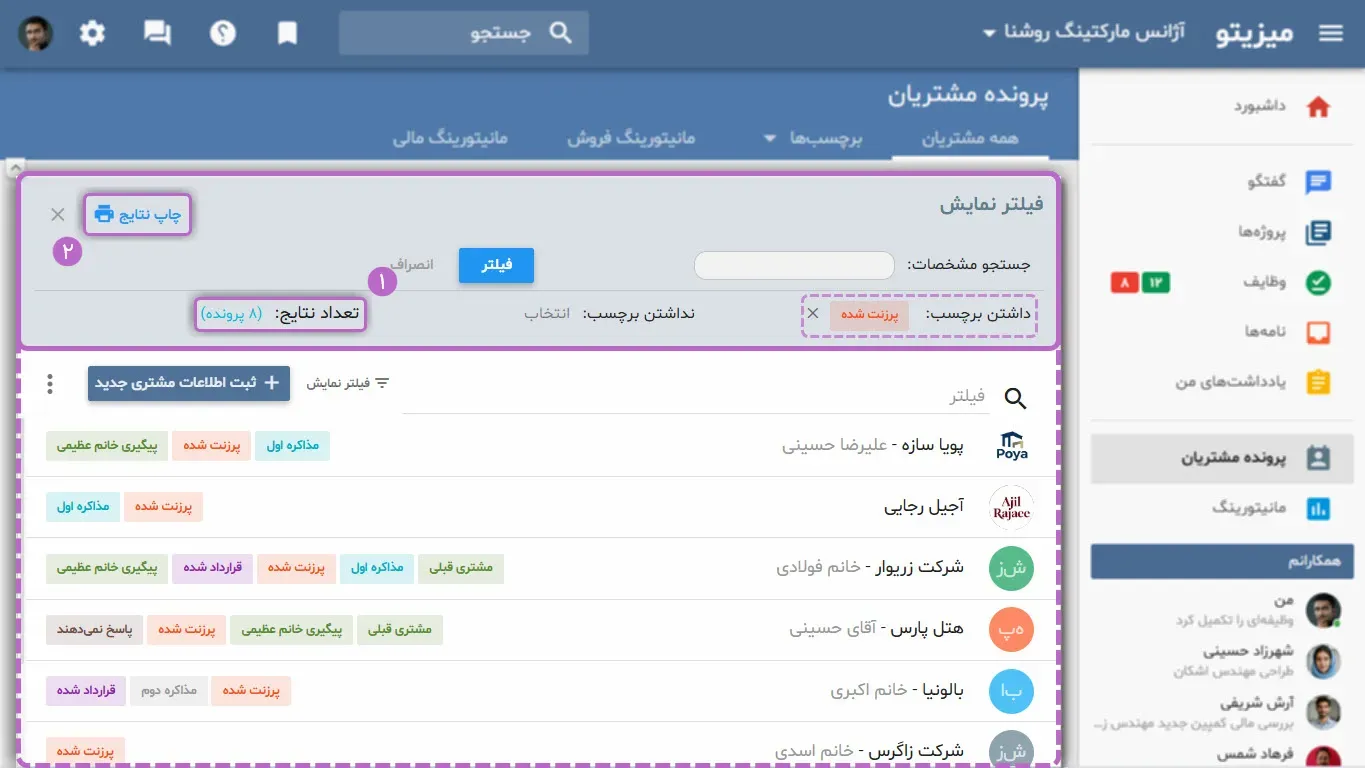Click the پیگیری خانم عظیمی tag on هتل پارس
Screen dimensions: 1365x768
pos(291,629)
